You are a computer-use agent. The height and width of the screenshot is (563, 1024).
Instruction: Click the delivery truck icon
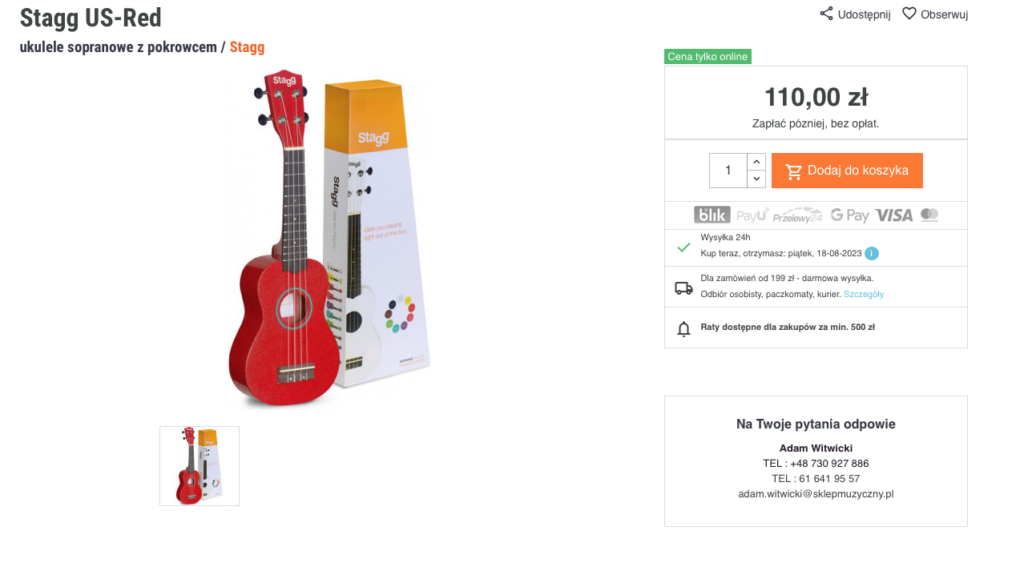point(684,288)
